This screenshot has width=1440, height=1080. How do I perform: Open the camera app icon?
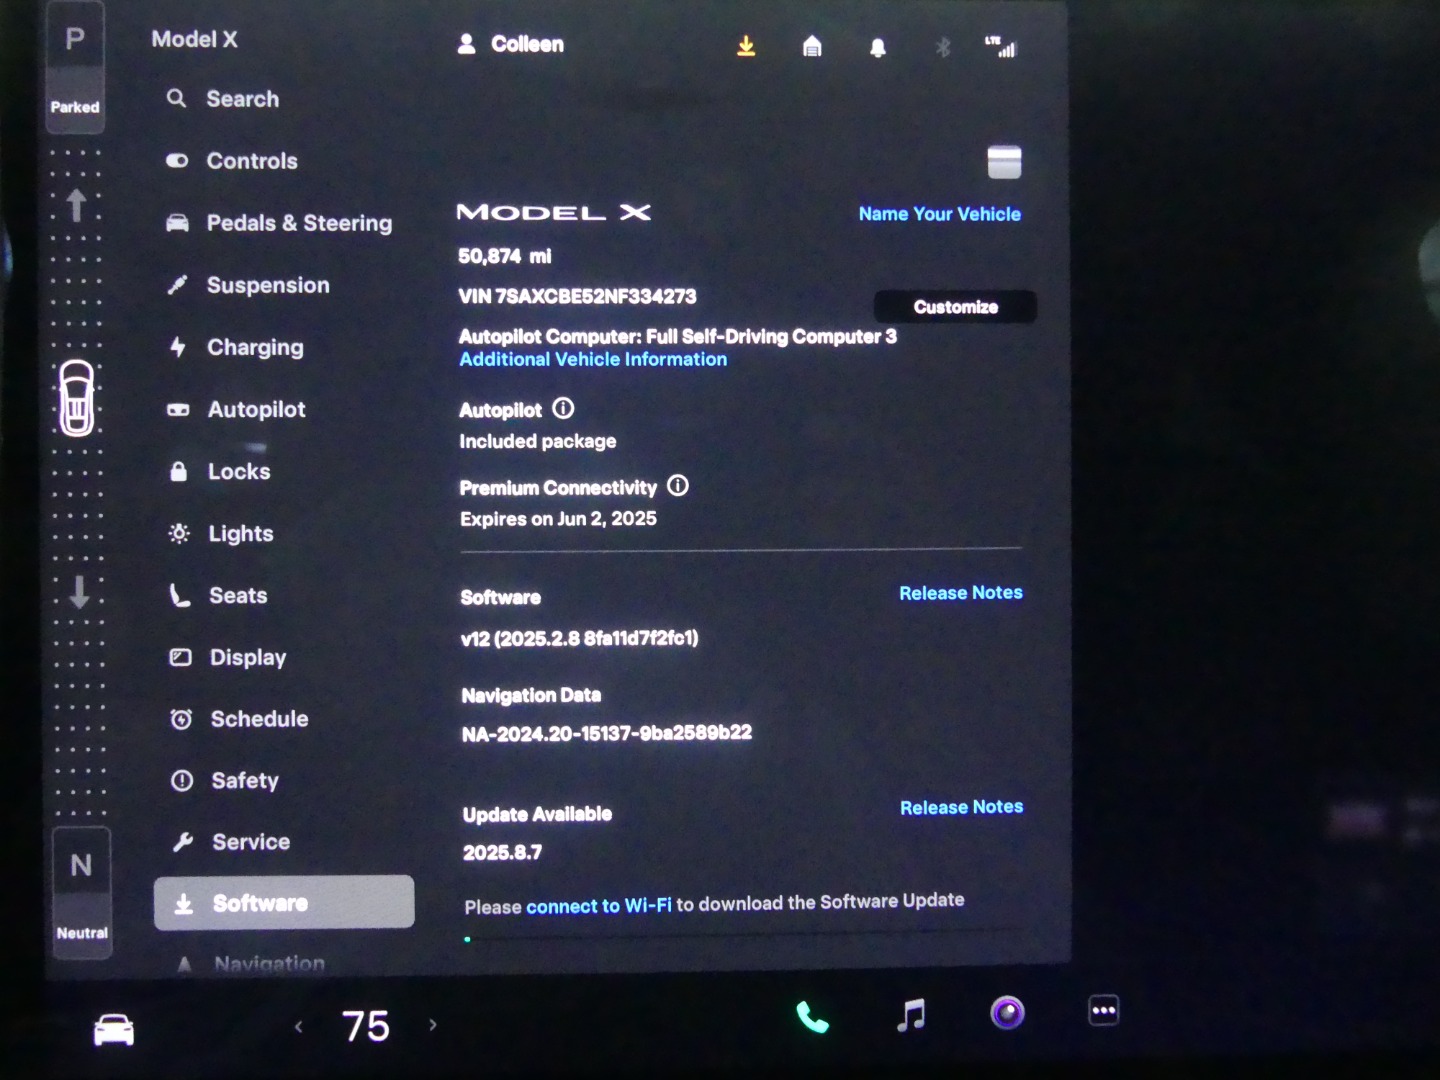point(1007,1013)
